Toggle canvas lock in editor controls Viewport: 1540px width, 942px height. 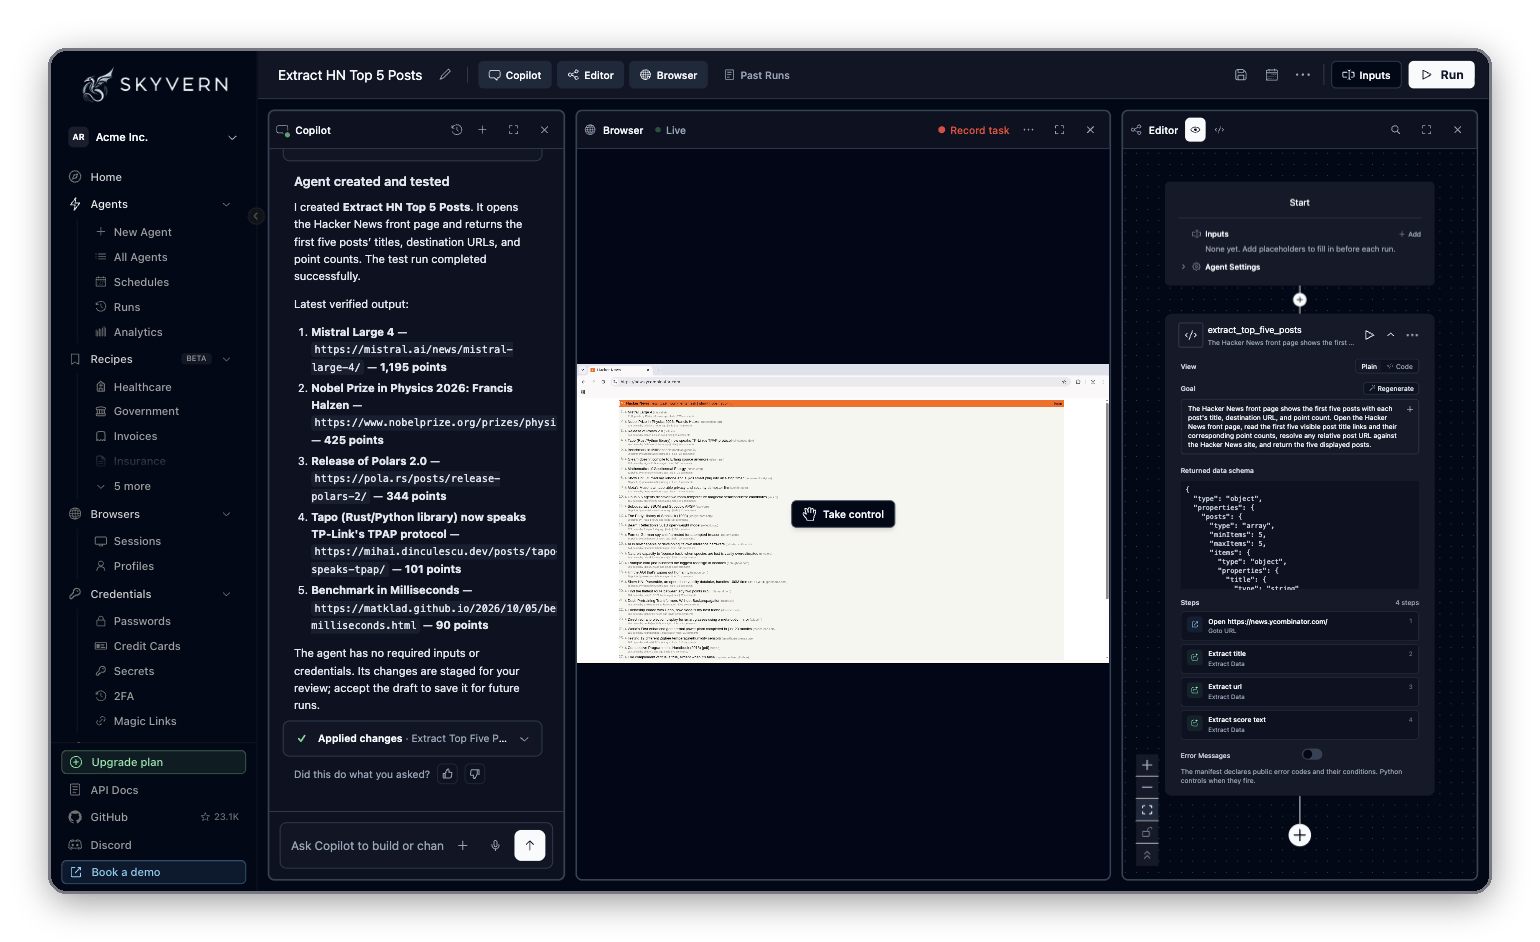click(x=1147, y=833)
